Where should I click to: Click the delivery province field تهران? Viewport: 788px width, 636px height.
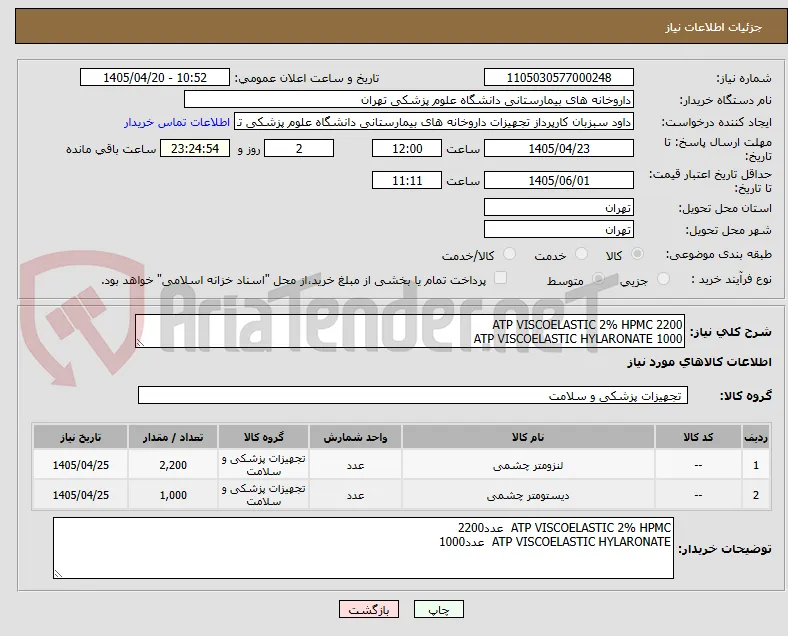[x=558, y=207]
